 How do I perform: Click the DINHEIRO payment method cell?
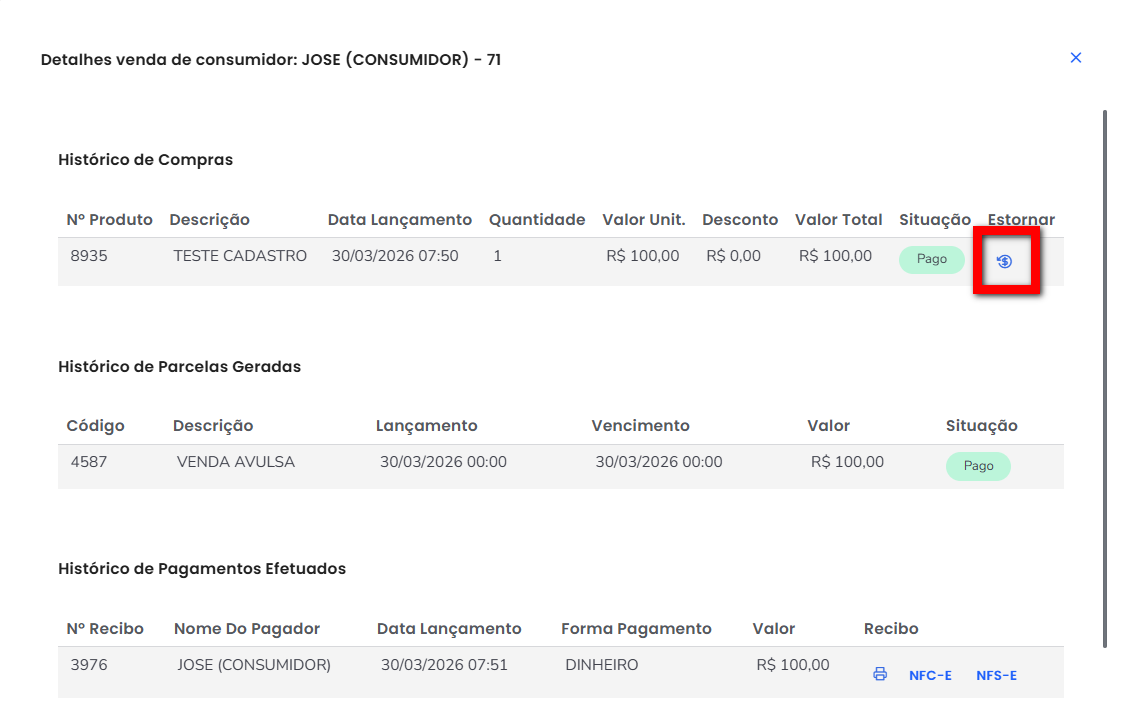(602, 665)
